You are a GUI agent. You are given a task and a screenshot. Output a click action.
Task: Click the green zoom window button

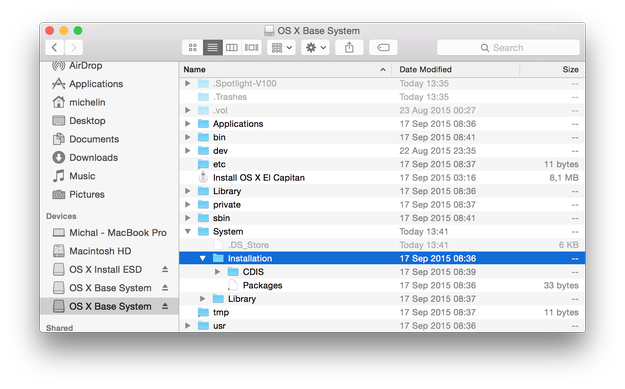[x=78, y=30]
